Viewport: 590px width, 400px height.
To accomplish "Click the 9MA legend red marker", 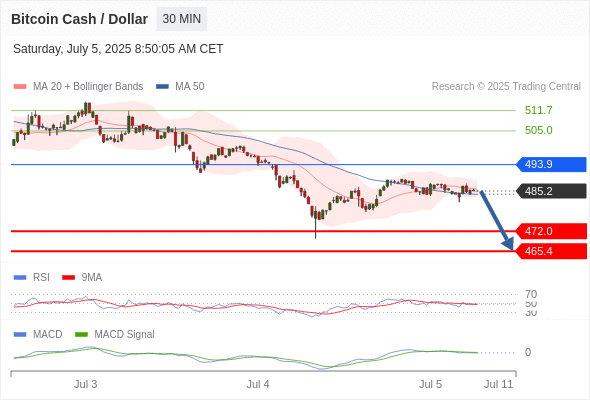I will click(68, 278).
